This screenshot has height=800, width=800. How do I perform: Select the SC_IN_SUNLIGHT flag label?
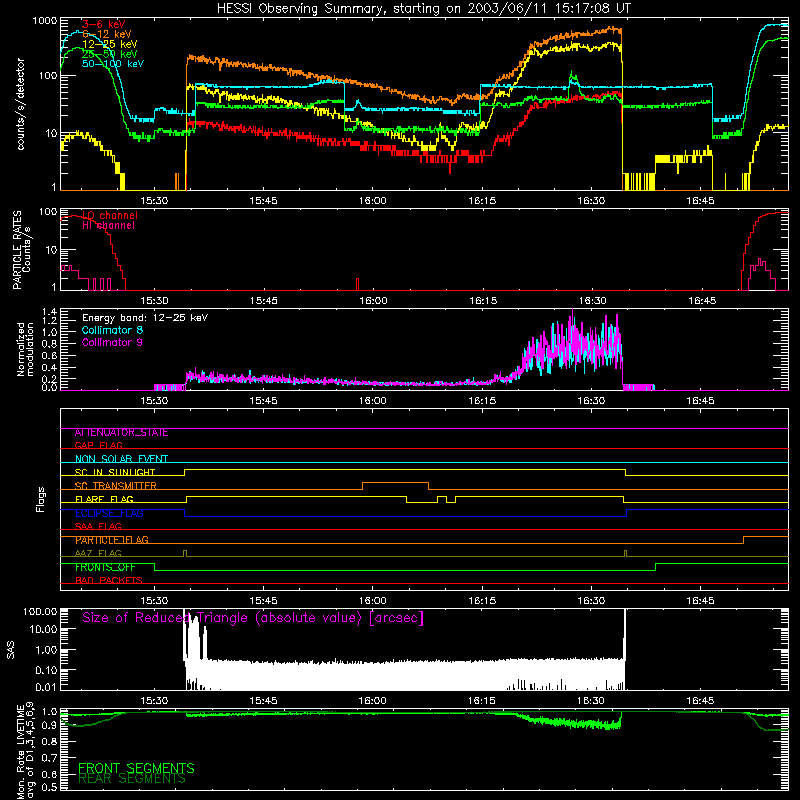click(x=115, y=472)
